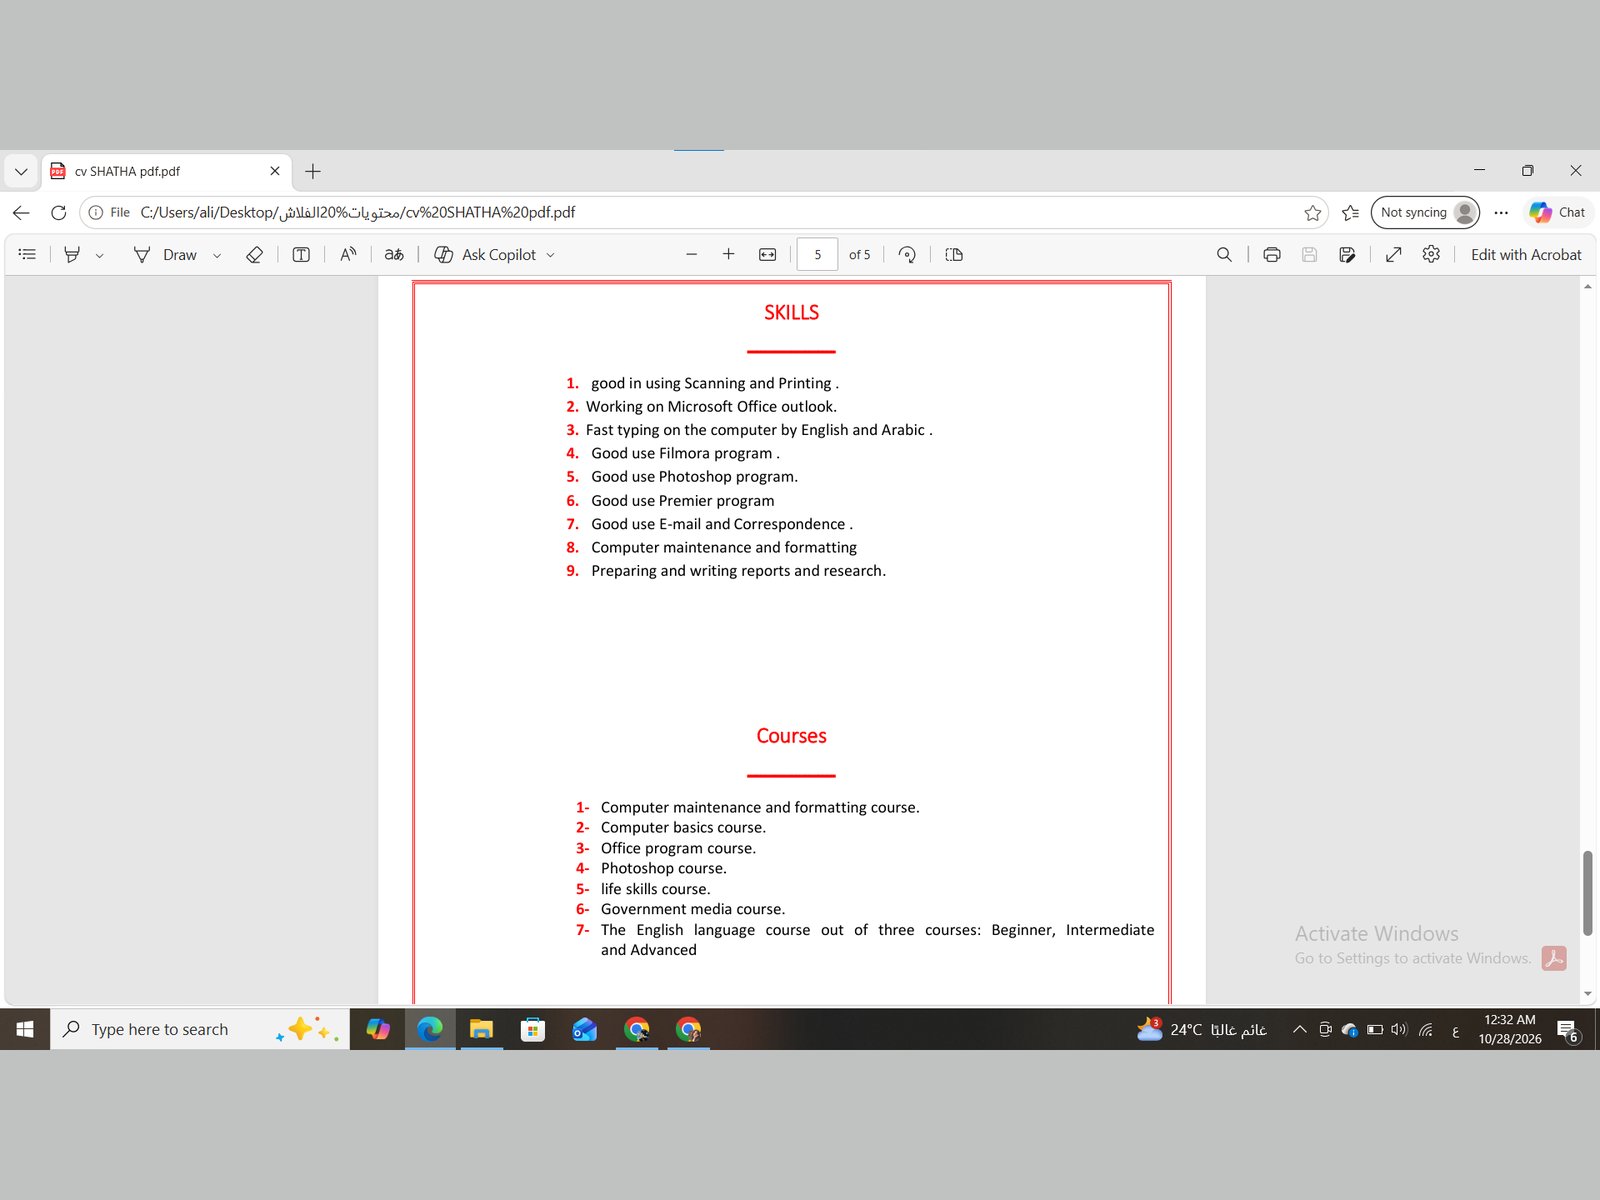
Task: Click the Not syncing profile button
Action: 1425,213
